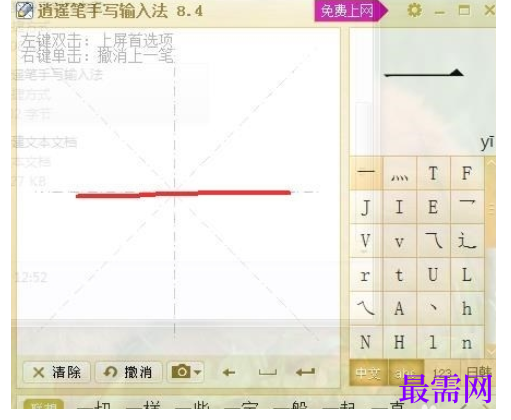Image resolution: width=511 pixels, height=420 pixels.
Task: Select candidate L in the grid
Action: (467, 275)
